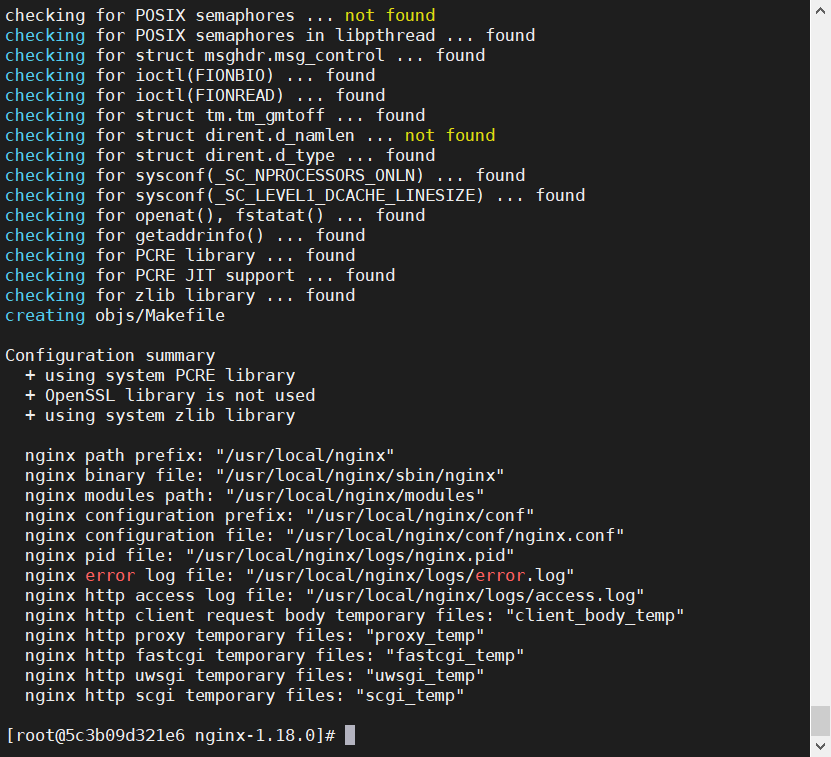This screenshot has height=757, width=831.
Task: Click the terminal cursor at the prompt
Action: click(x=350, y=735)
